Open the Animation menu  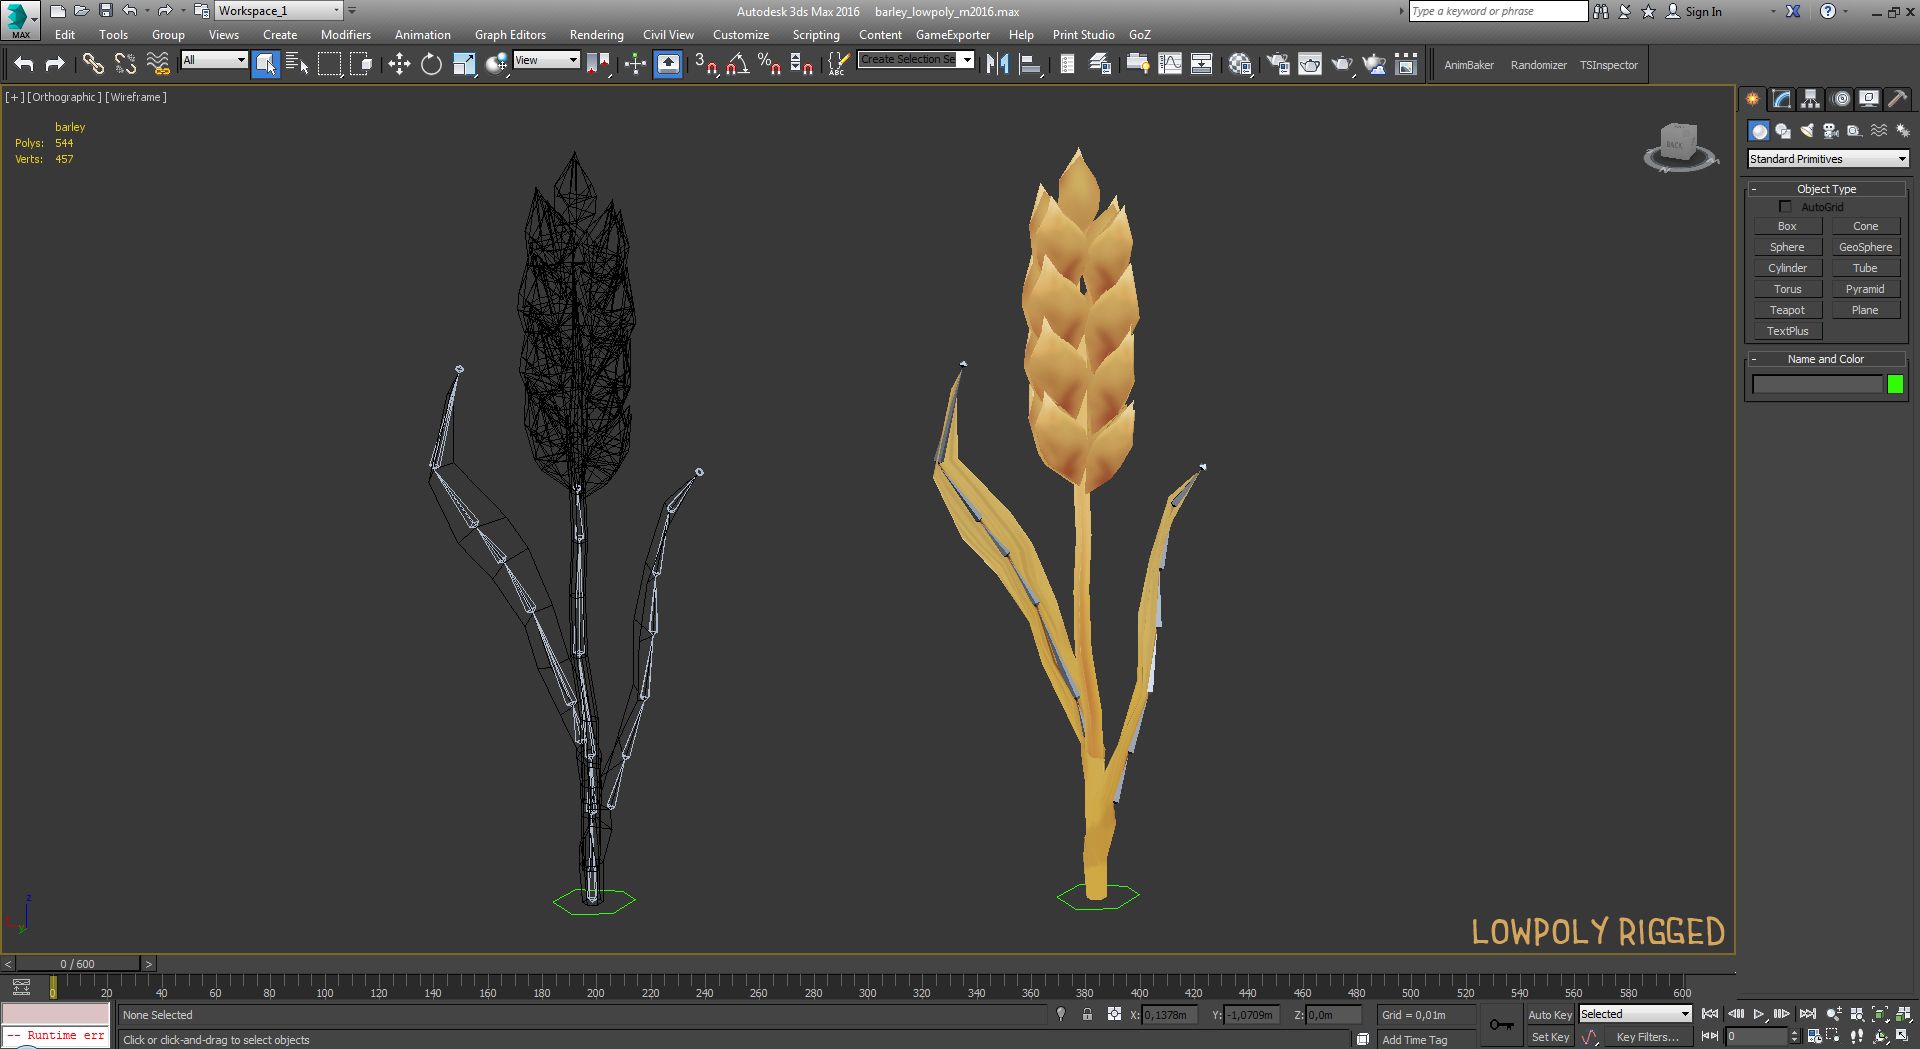pos(422,35)
